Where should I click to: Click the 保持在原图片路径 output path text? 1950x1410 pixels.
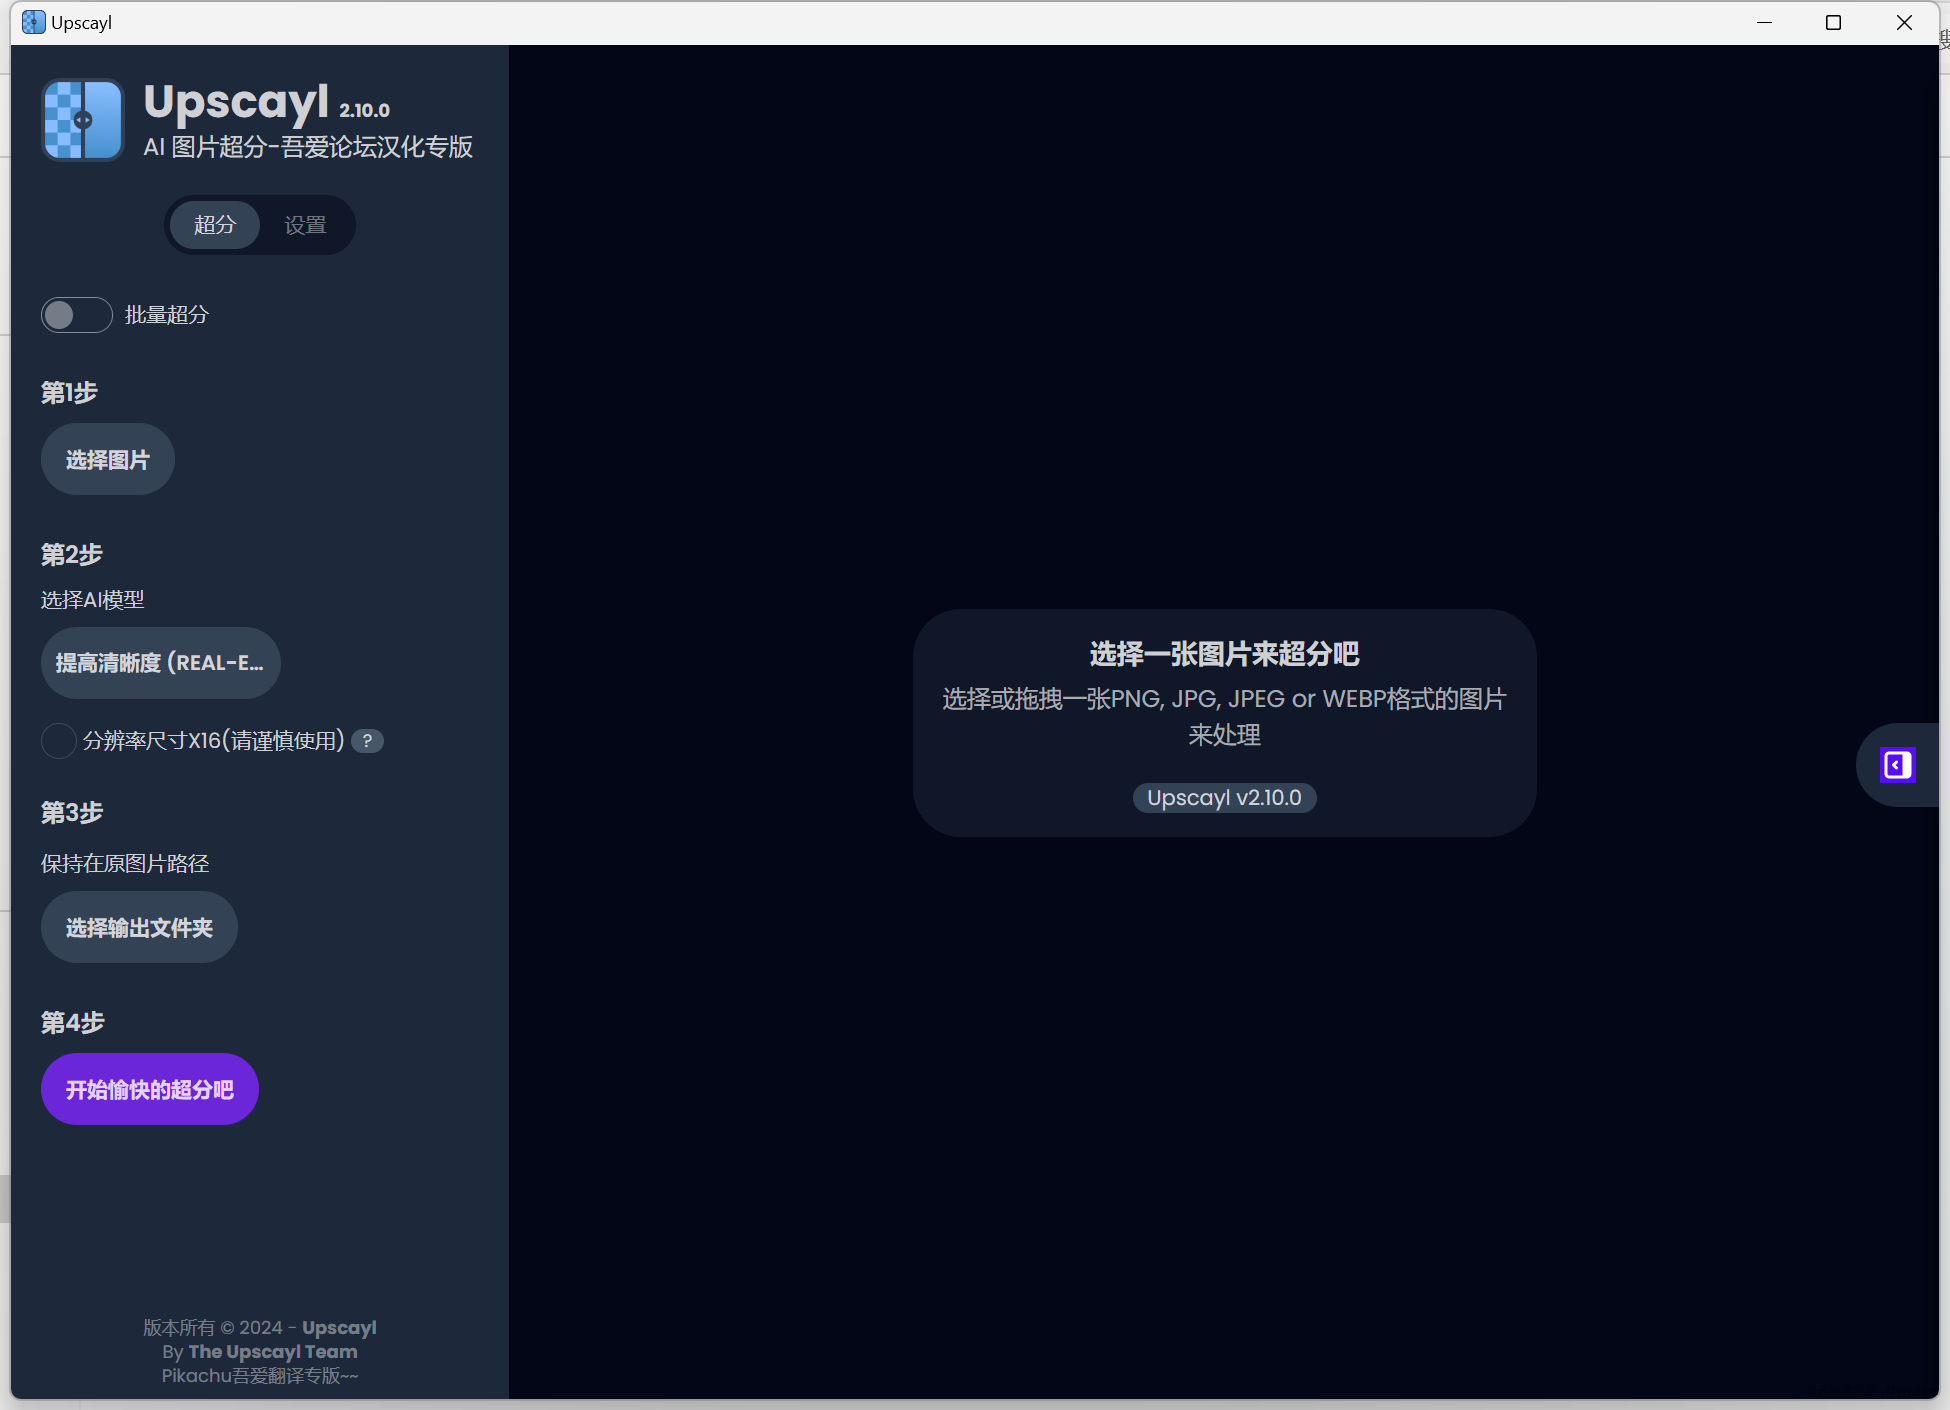pyautogui.click(x=125, y=864)
